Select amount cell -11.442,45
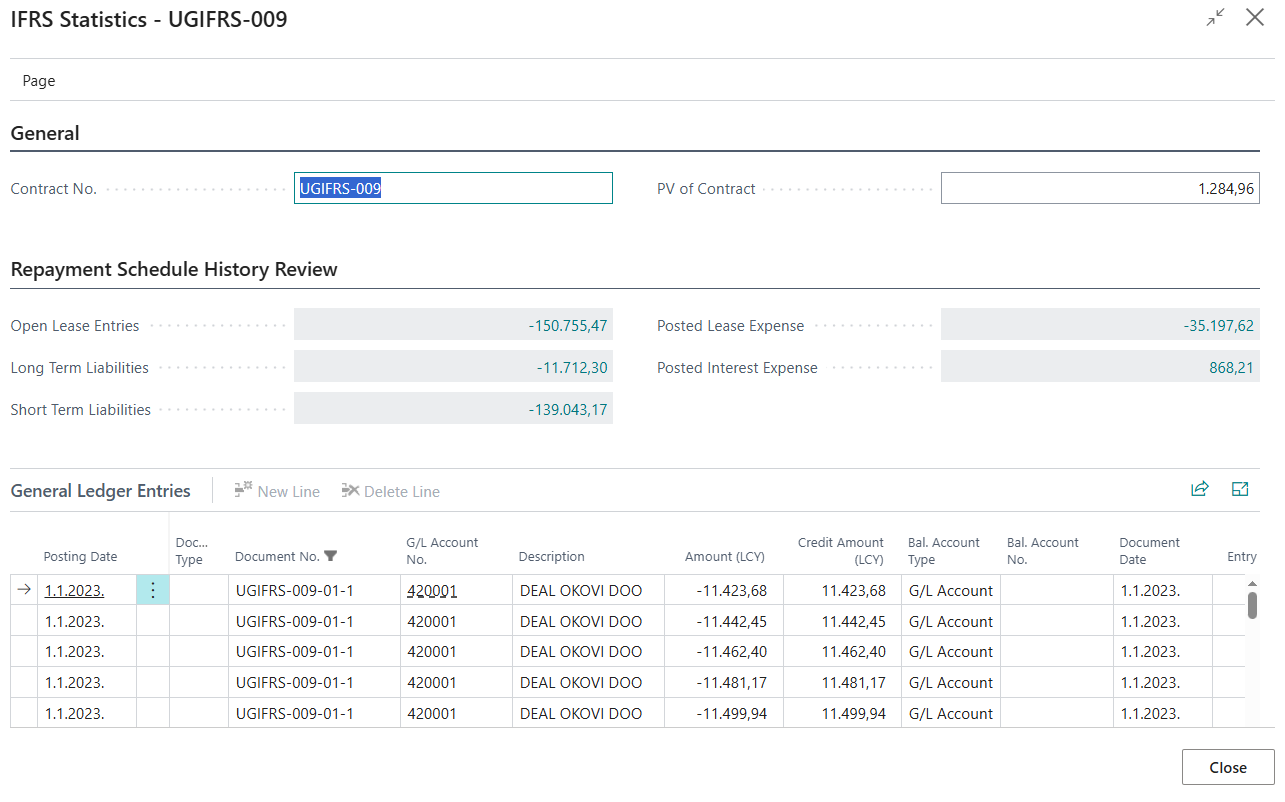This screenshot has width=1285, height=802. [724, 621]
